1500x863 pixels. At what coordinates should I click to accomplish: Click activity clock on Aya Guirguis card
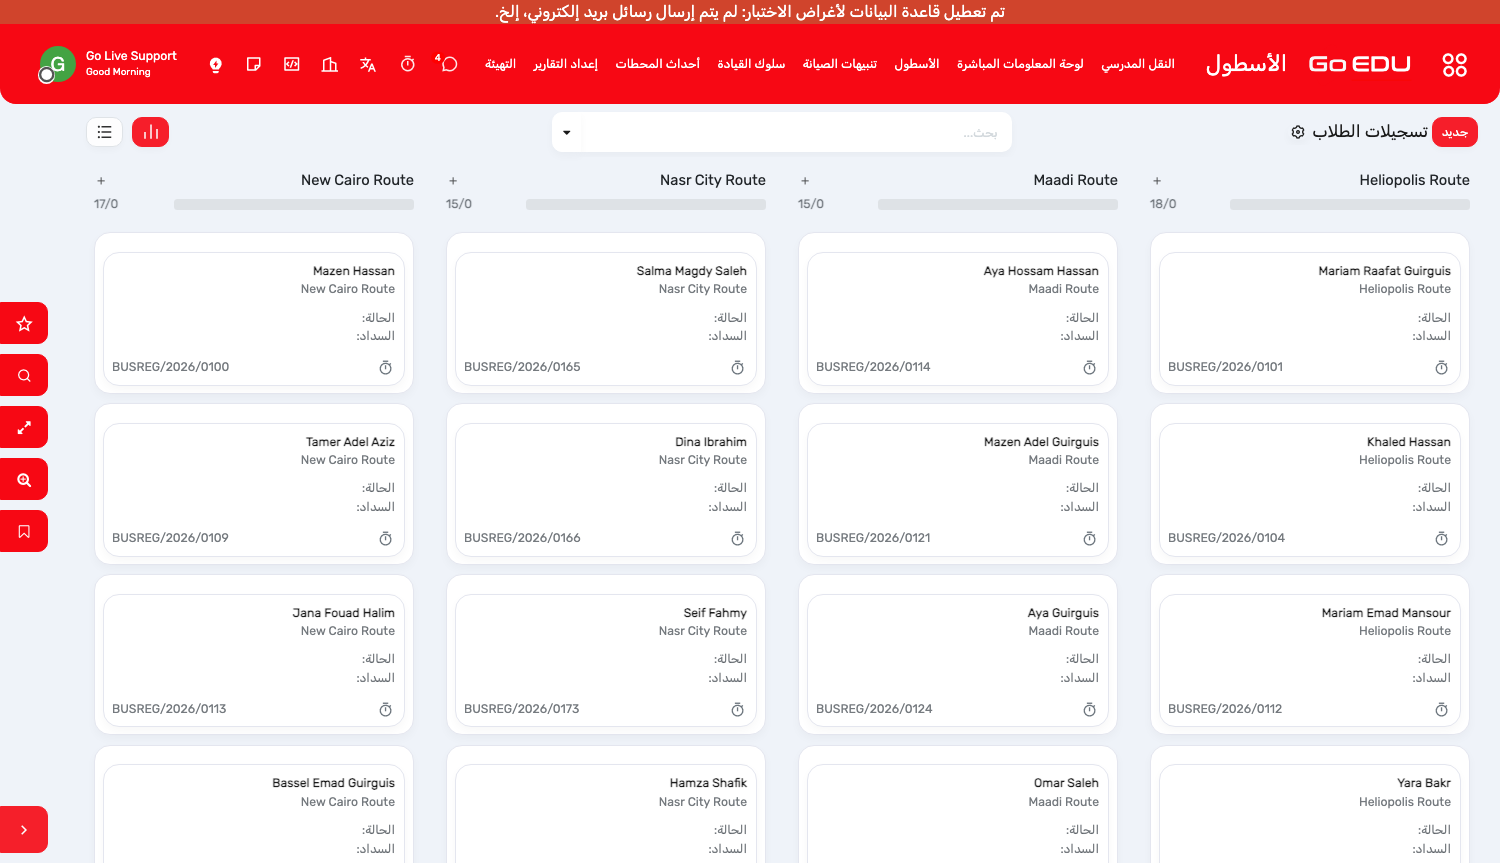(x=1090, y=710)
